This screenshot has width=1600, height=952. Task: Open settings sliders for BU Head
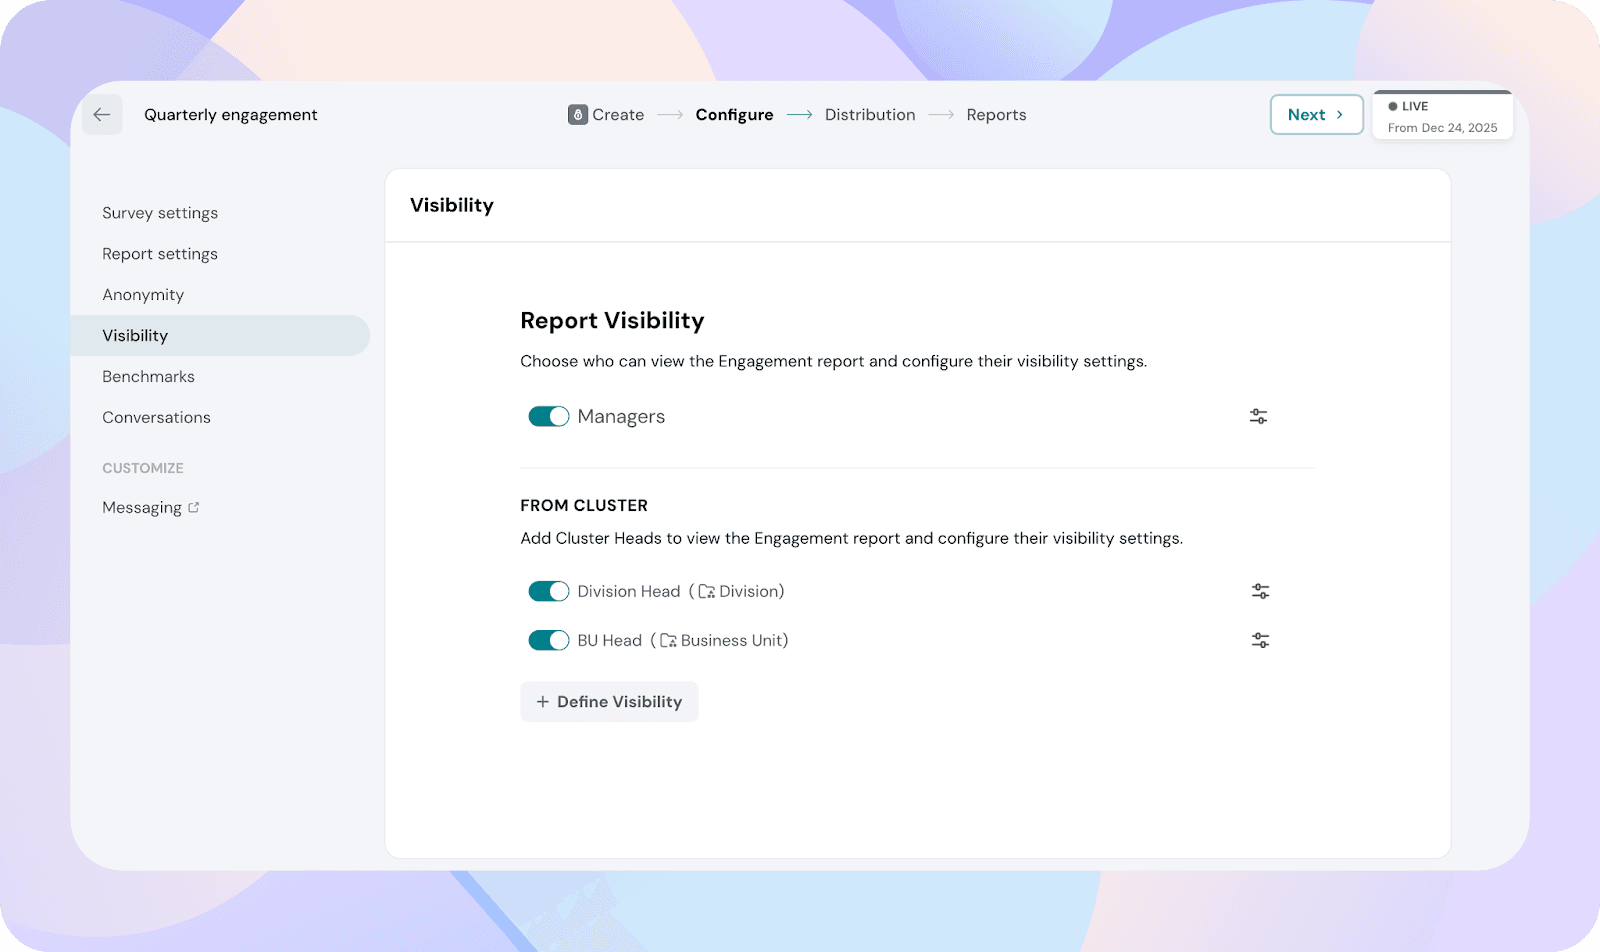(x=1260, y=640)
